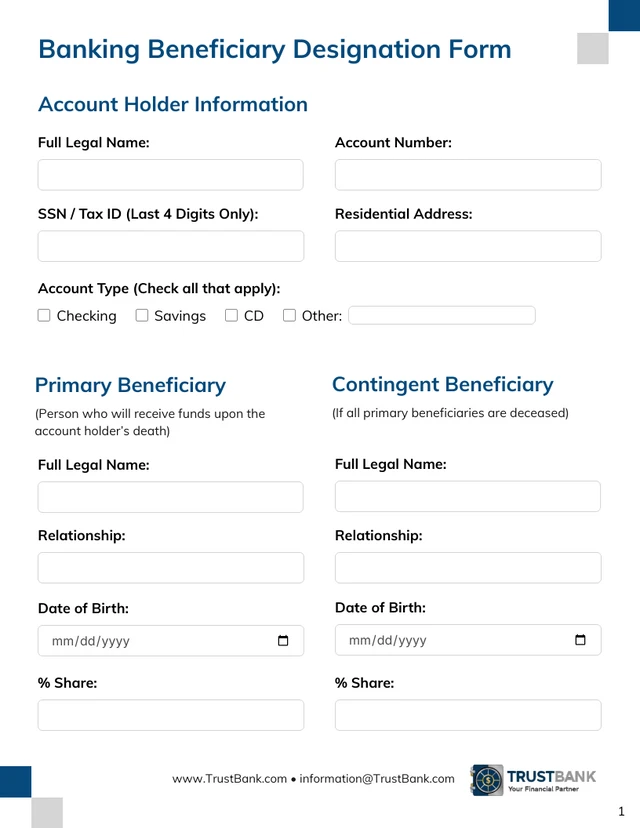Select Contingent Beneficiary Full Legal Name field

pos(468,496)
